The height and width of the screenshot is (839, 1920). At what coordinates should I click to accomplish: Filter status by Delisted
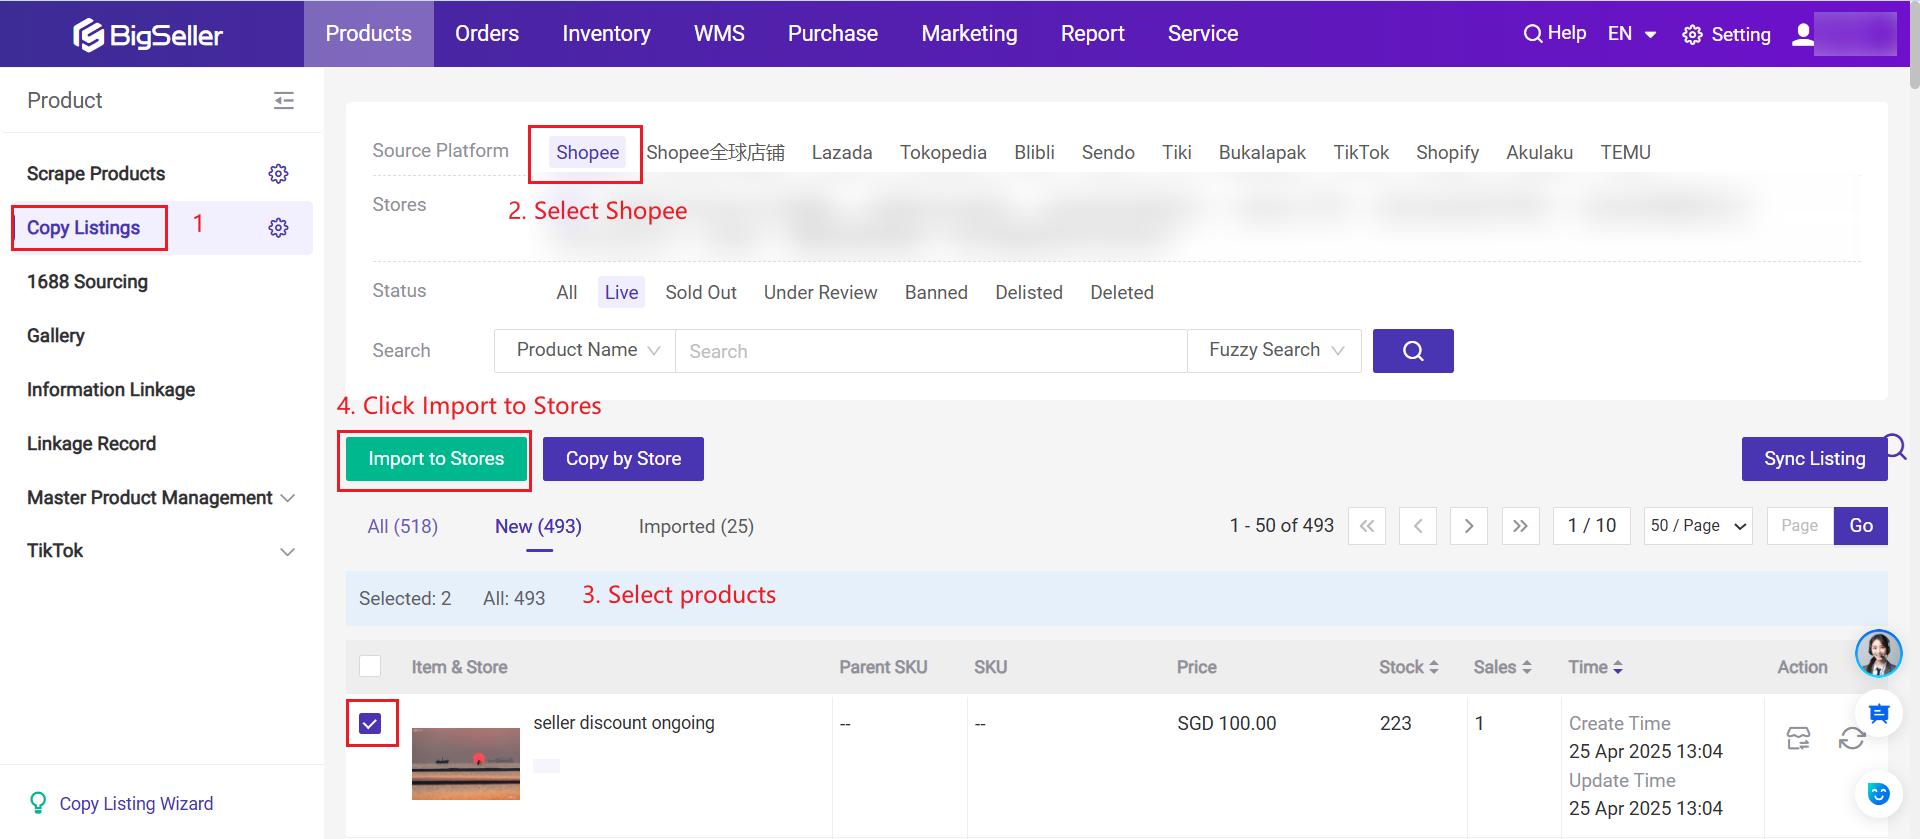[1029, 292]
